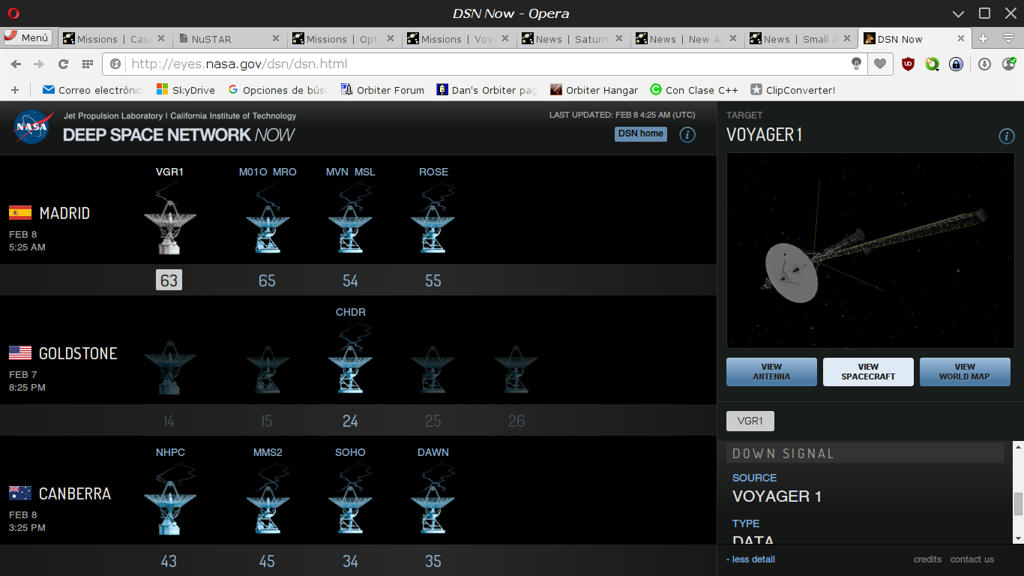Click View Spacecraft button
This screenshot has height=576, width=1024.
(x=868, y=372)
